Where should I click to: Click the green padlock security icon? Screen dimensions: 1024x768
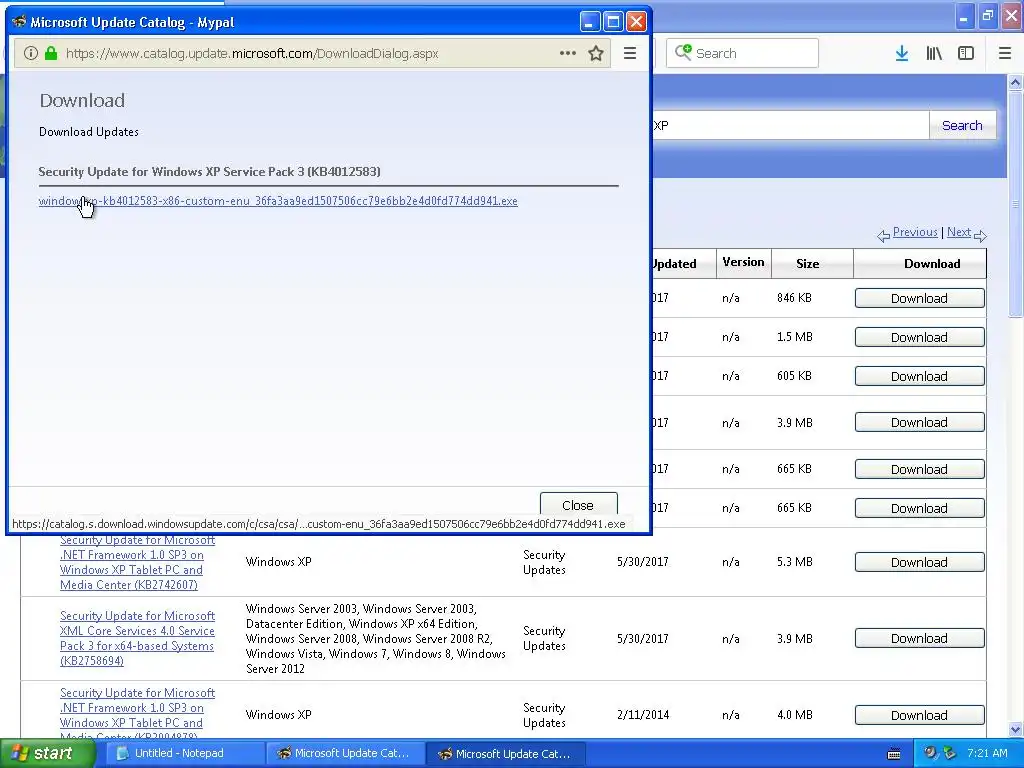coord(51,53)
